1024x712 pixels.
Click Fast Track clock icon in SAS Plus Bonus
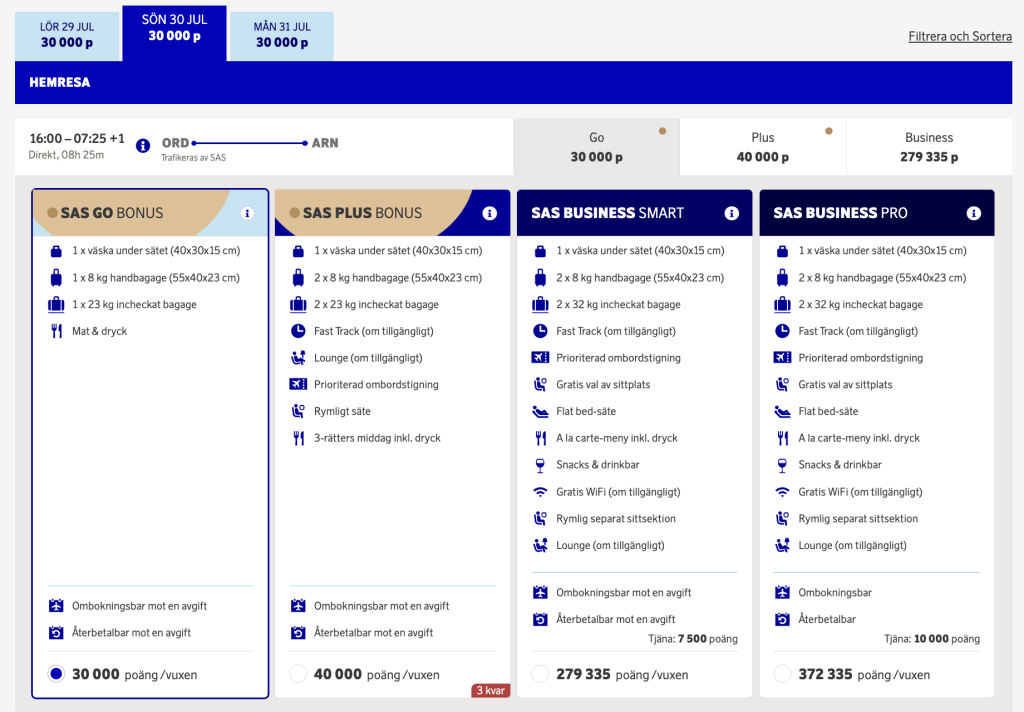[x=298, y=331]
